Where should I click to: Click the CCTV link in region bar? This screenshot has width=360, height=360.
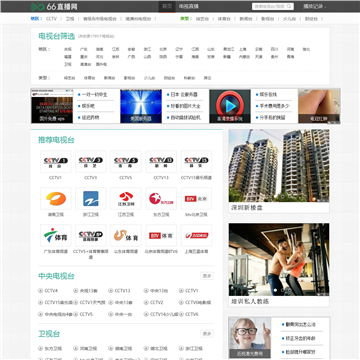click(51, 19)
